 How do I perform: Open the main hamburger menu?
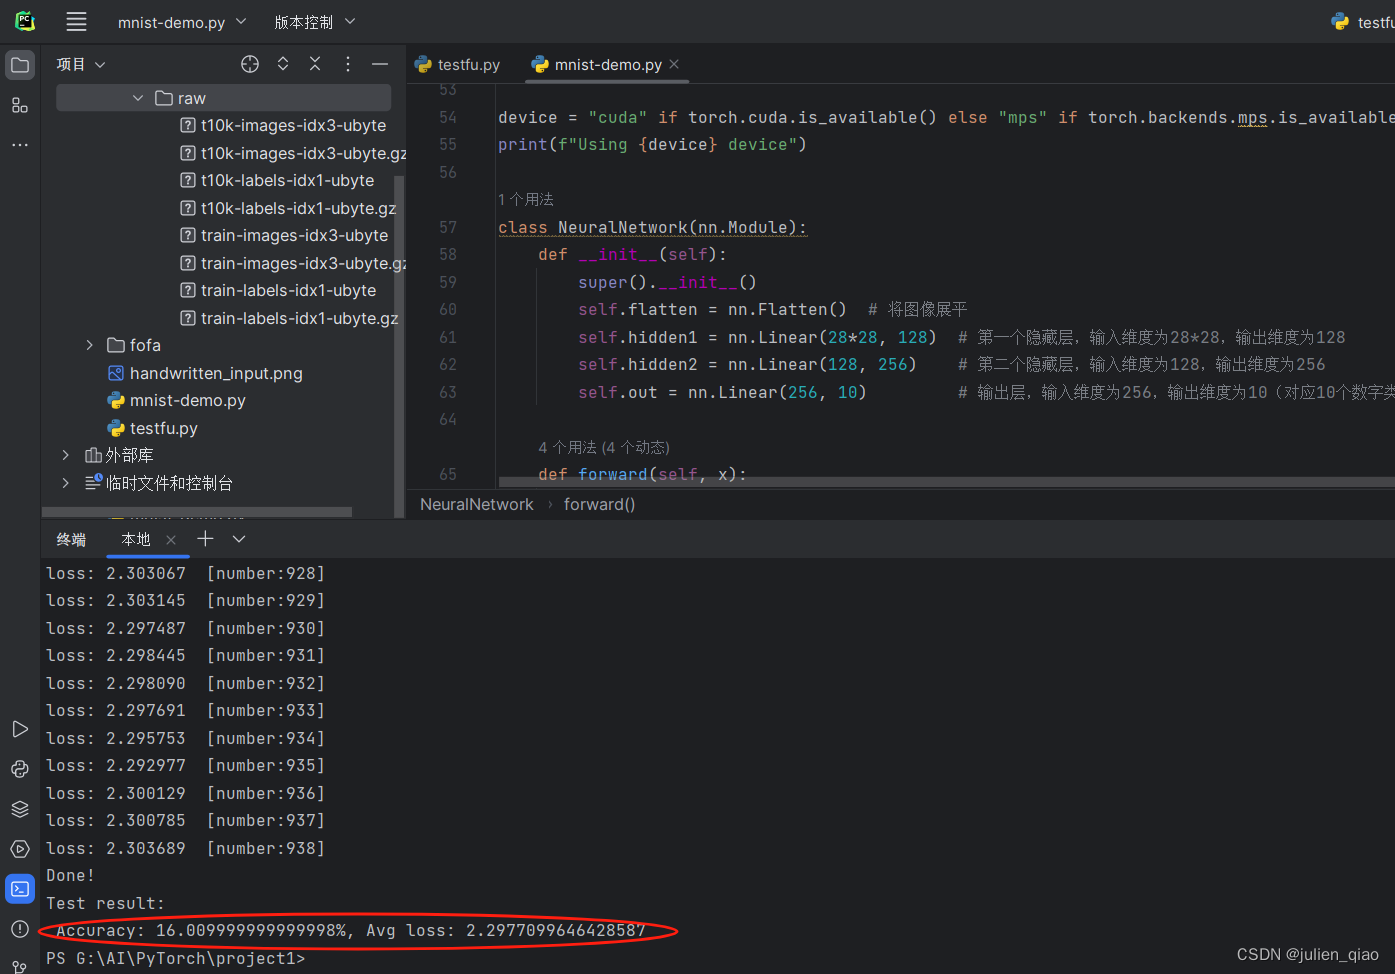point(76,21)
